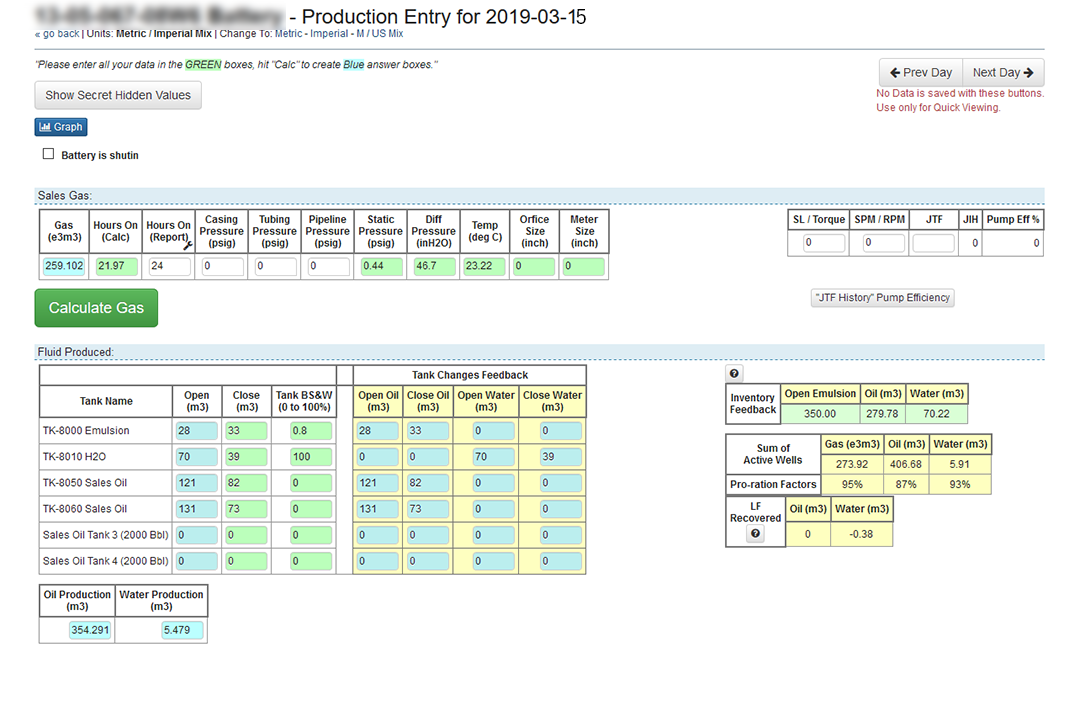1080x705 pixels.
Task: Select the SPM / RPM input field
Action: [x=883, y=243]
